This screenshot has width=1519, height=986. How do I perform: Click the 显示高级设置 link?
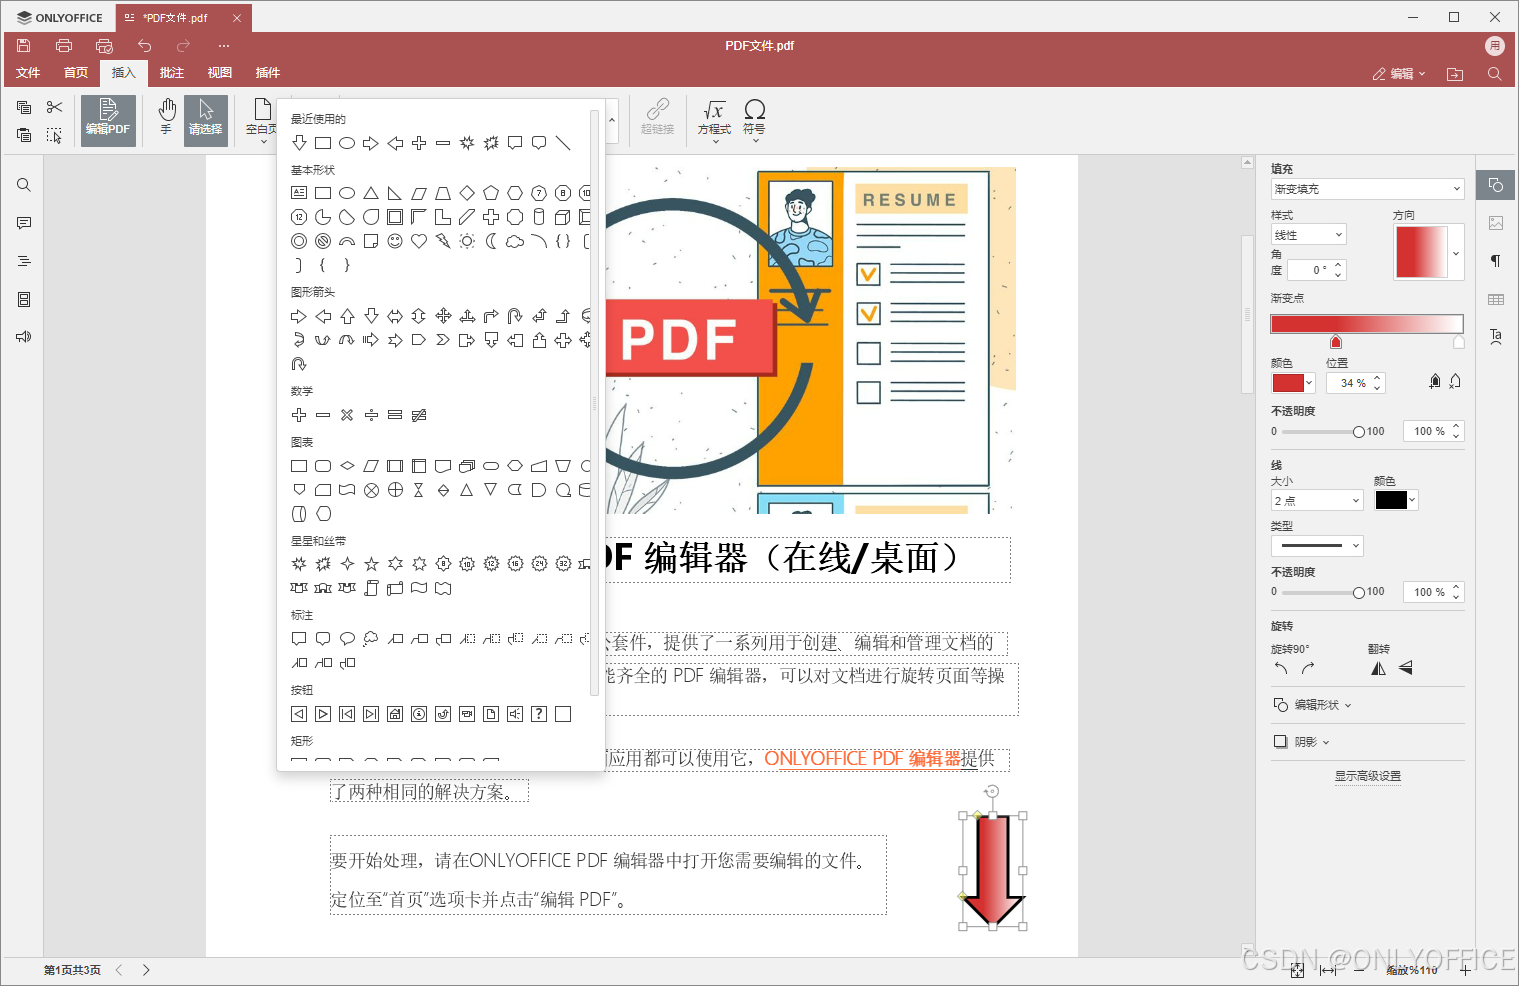point(1367,776)
